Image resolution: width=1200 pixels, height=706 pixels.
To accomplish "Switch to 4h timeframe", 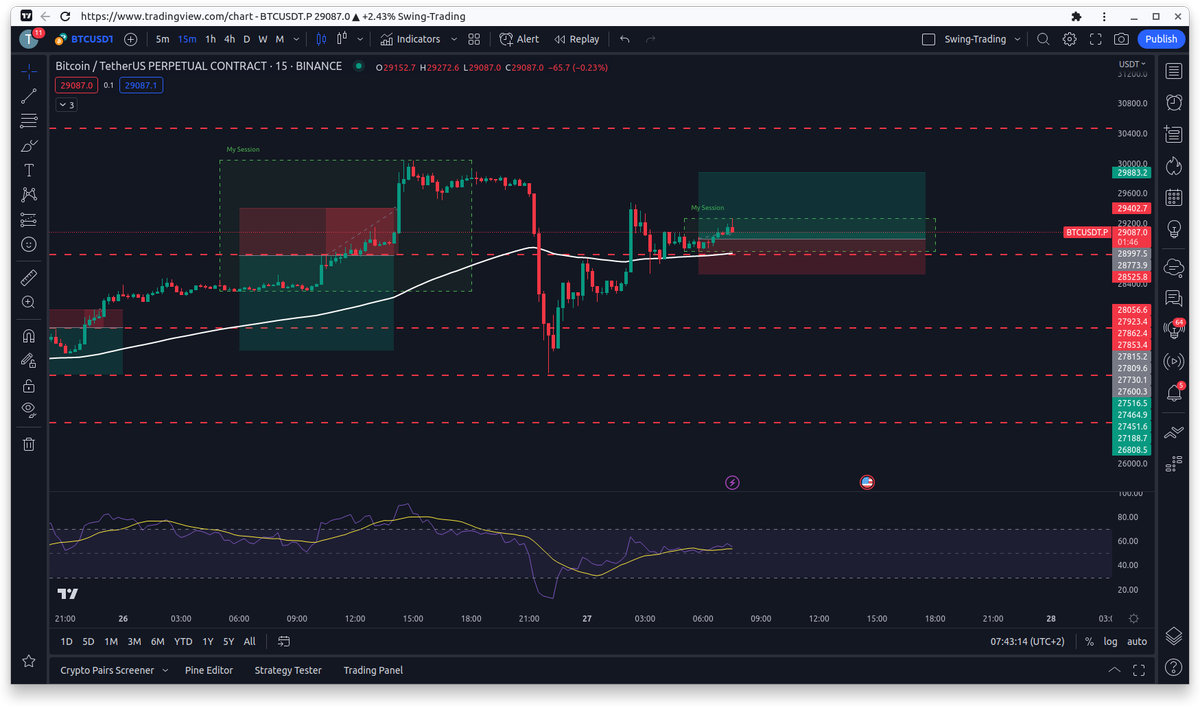I will click(x=230, y=39).
